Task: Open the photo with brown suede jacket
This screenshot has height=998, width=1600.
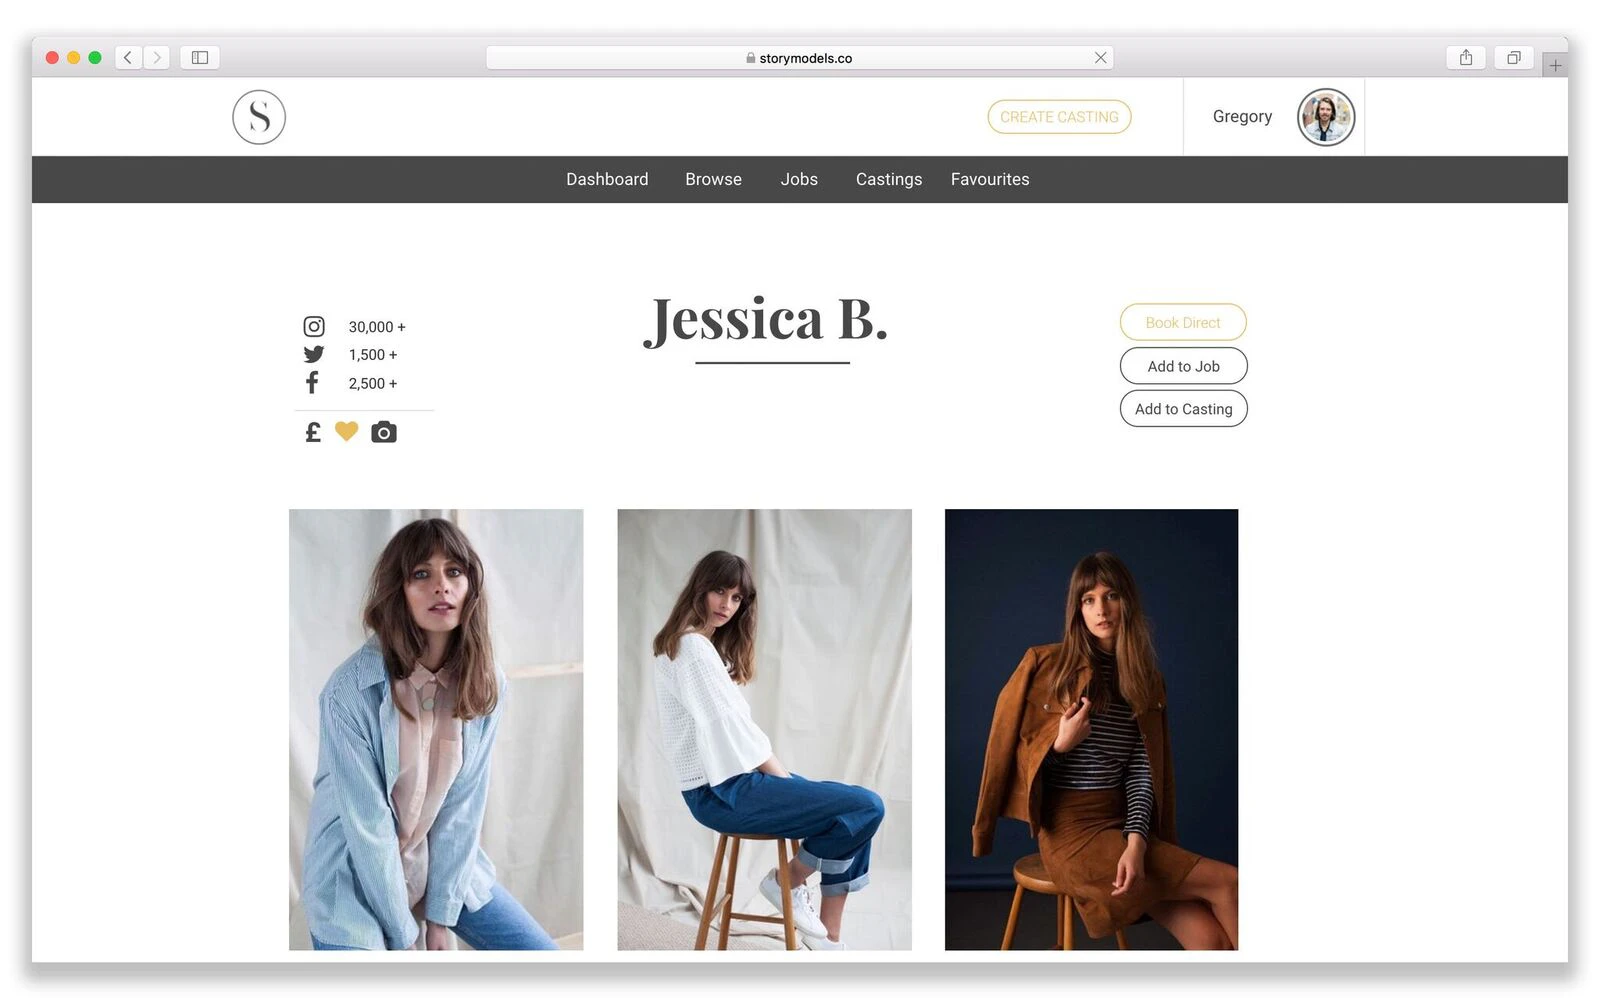Action: tap(1091, 729)
